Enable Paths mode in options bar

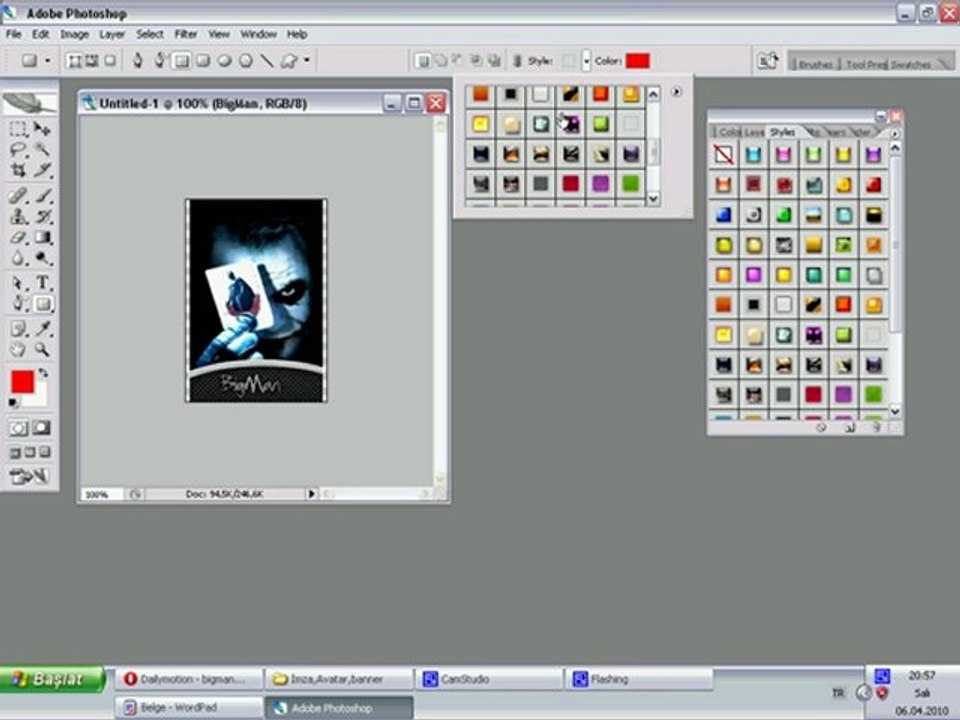tap(92, 61)
